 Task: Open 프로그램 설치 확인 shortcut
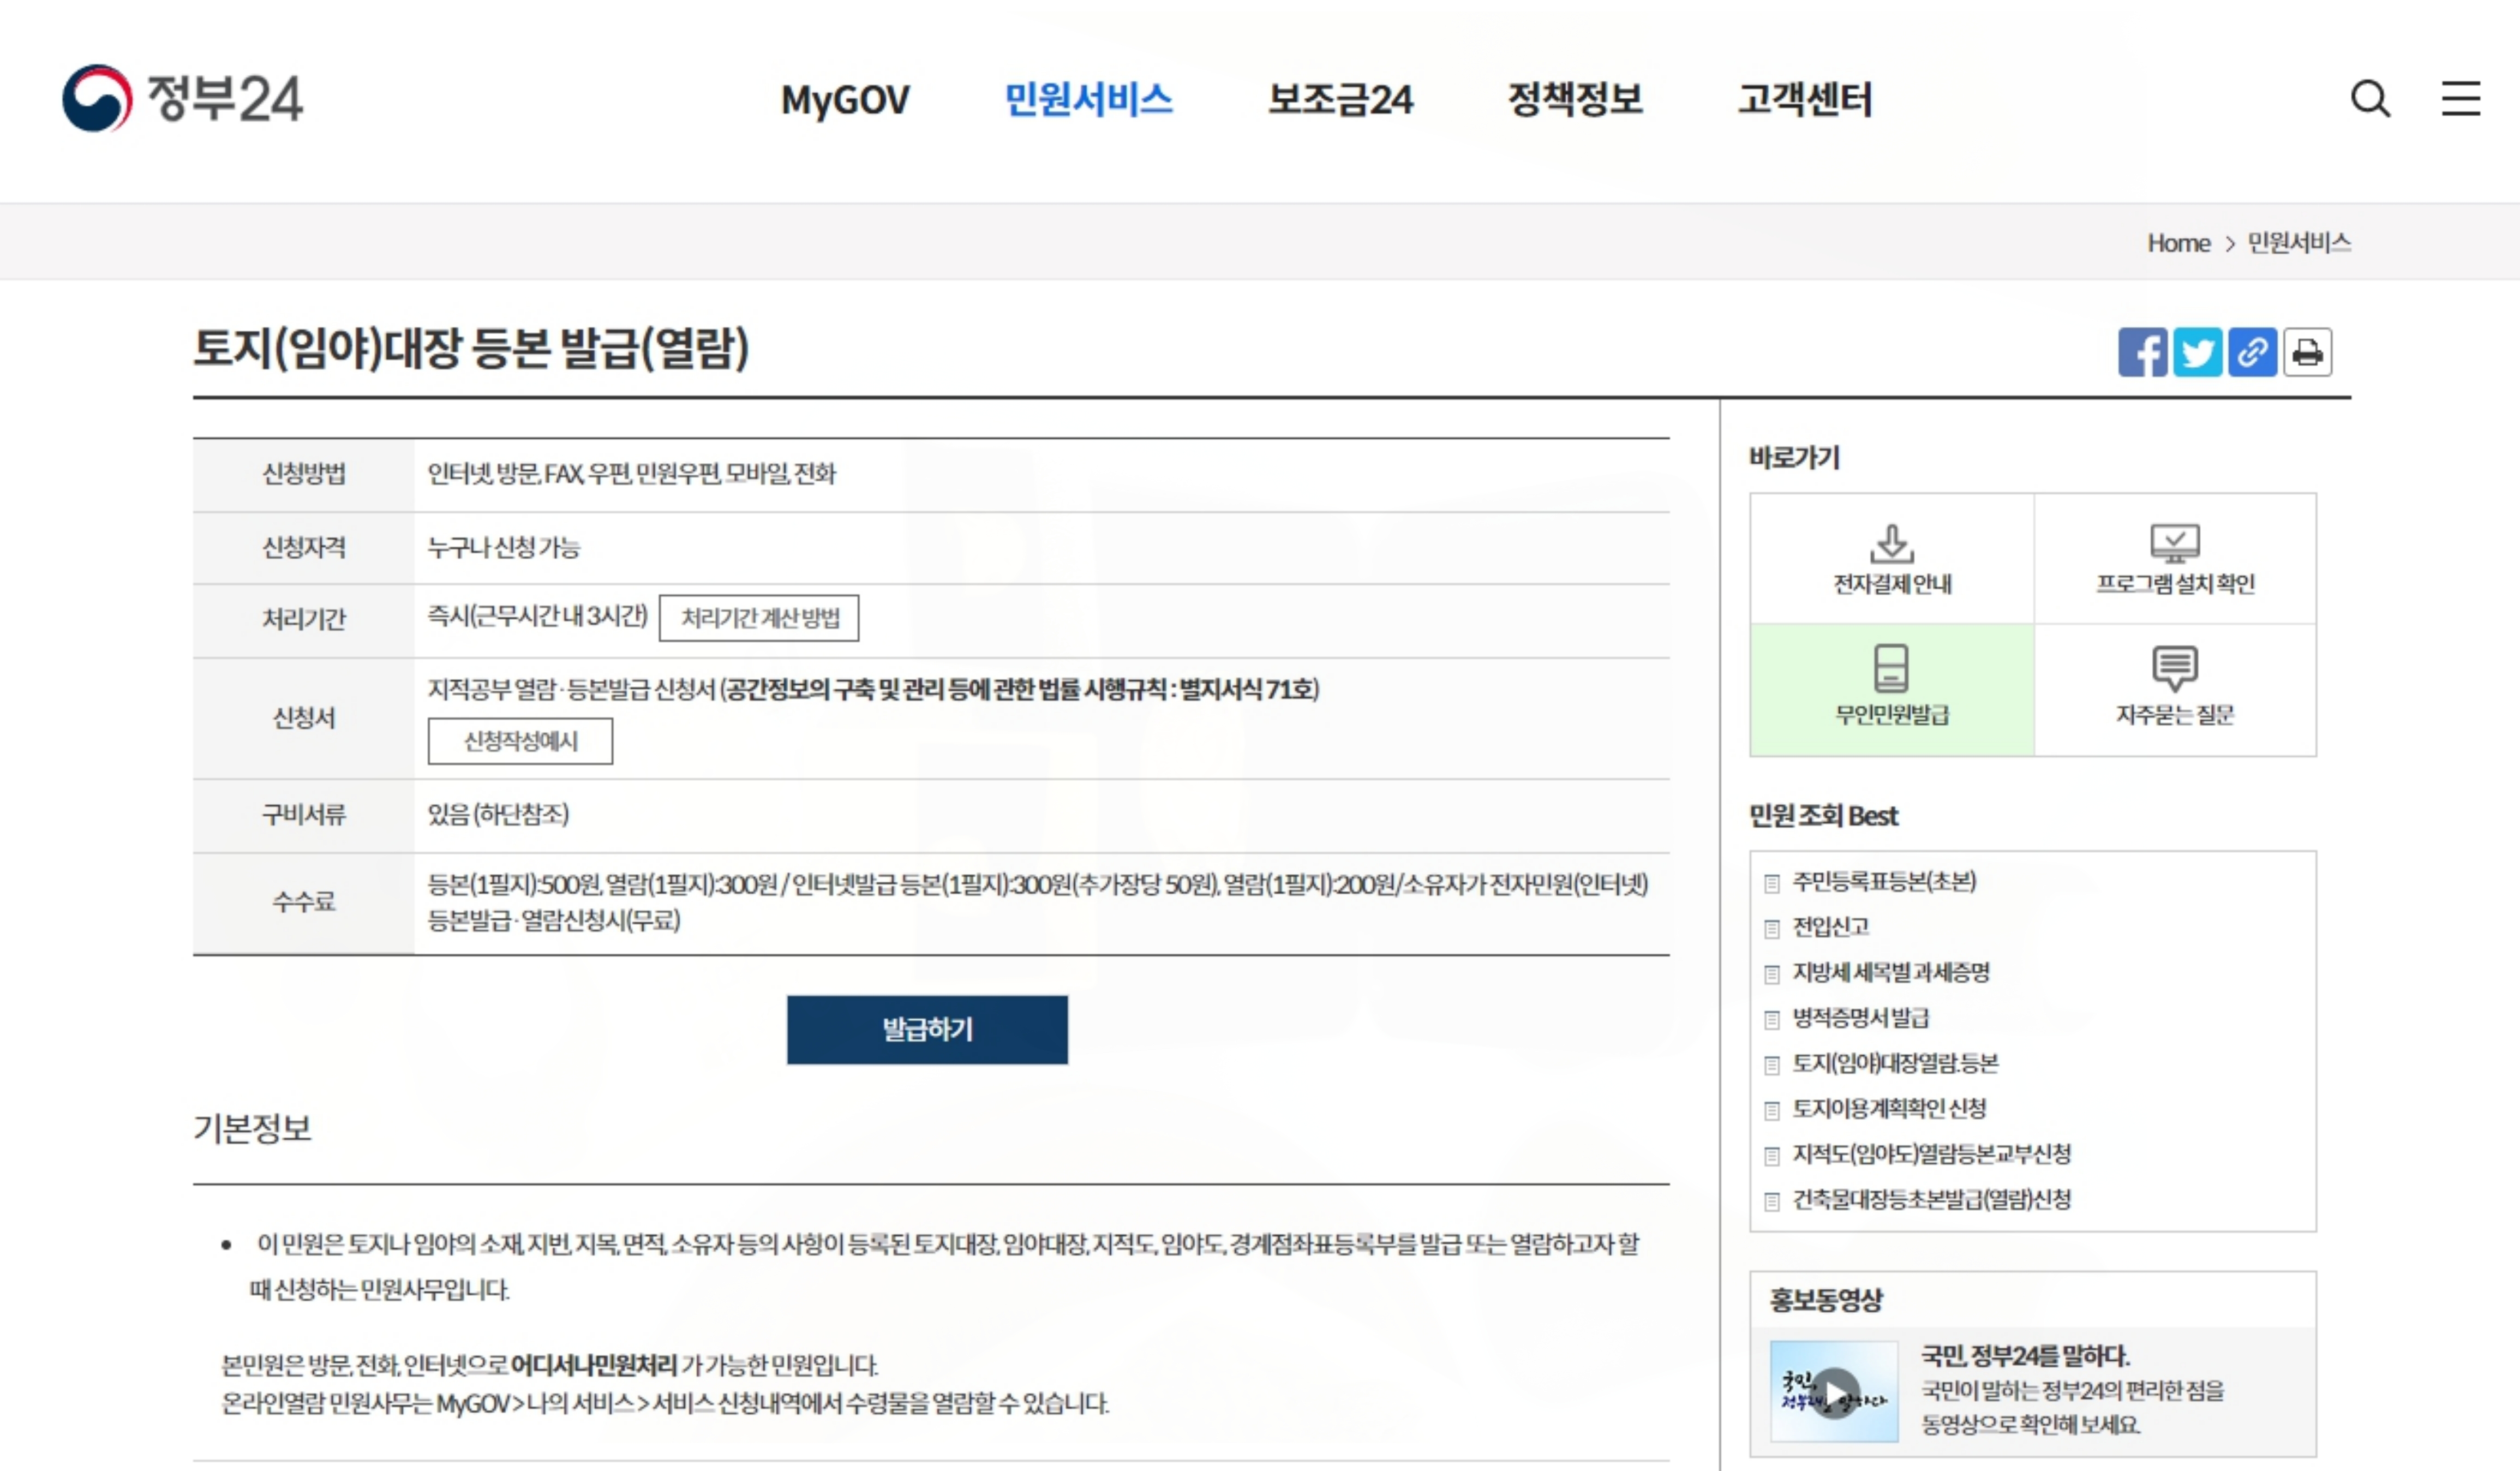2175,559
